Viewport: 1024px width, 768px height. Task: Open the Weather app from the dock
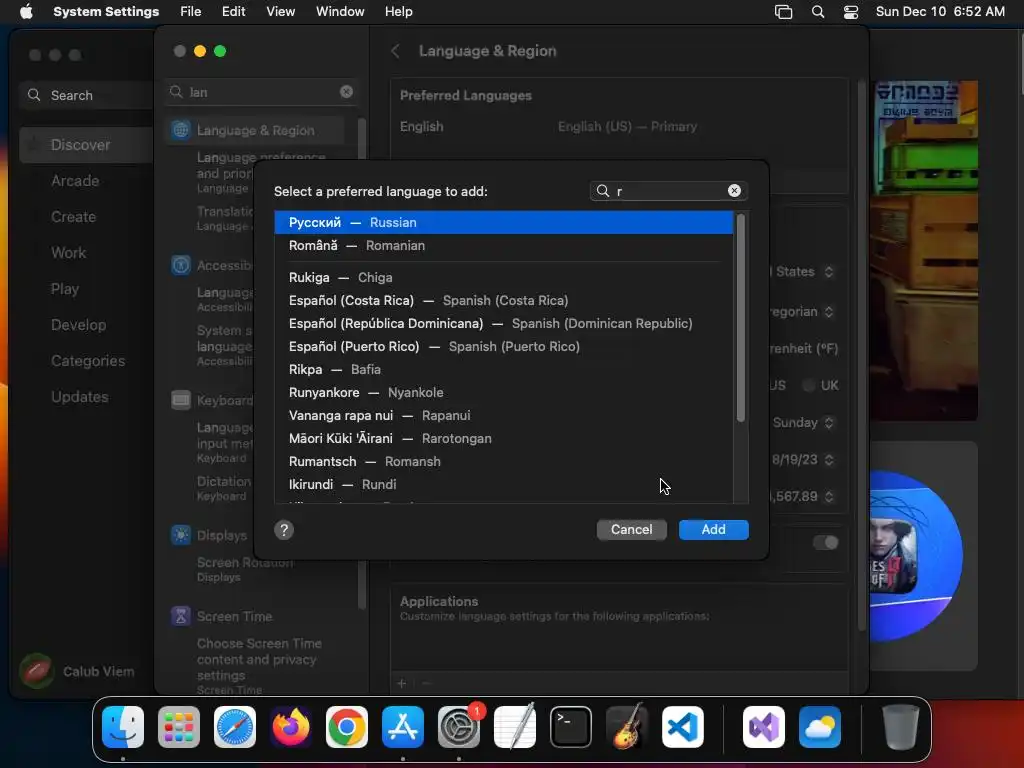[820, 727]
